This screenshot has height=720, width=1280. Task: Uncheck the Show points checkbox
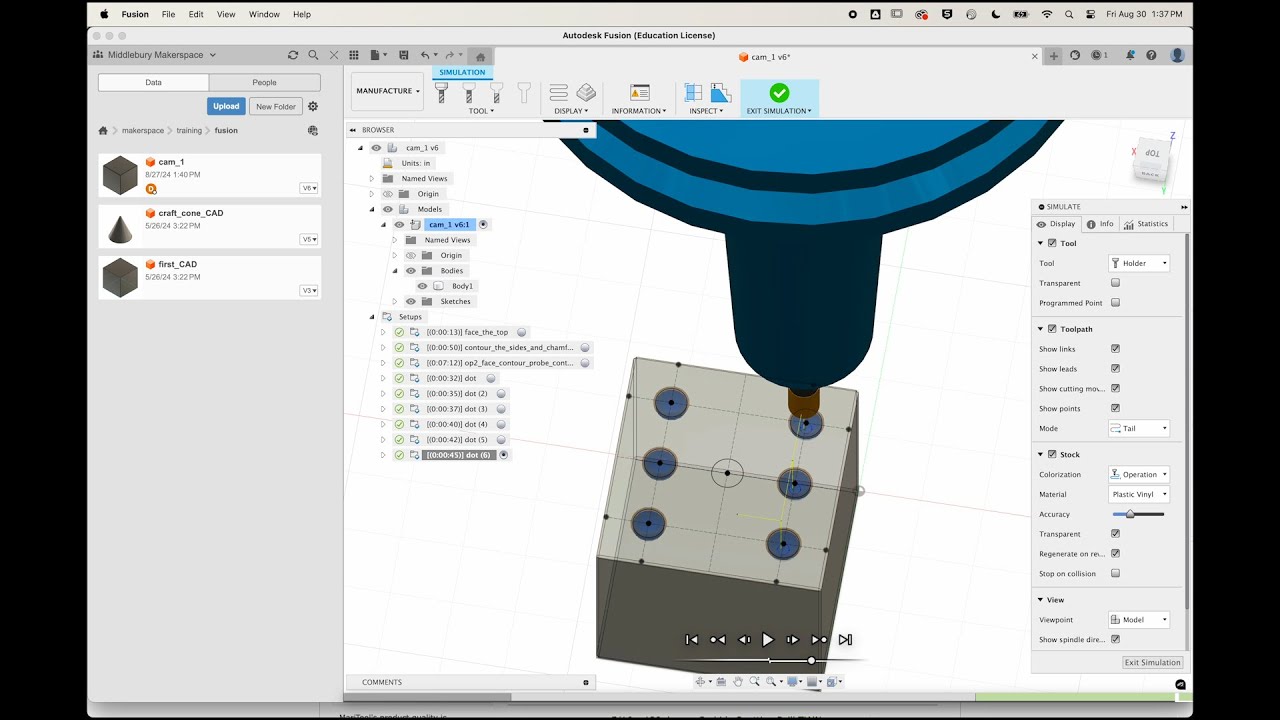[1115, 408]
